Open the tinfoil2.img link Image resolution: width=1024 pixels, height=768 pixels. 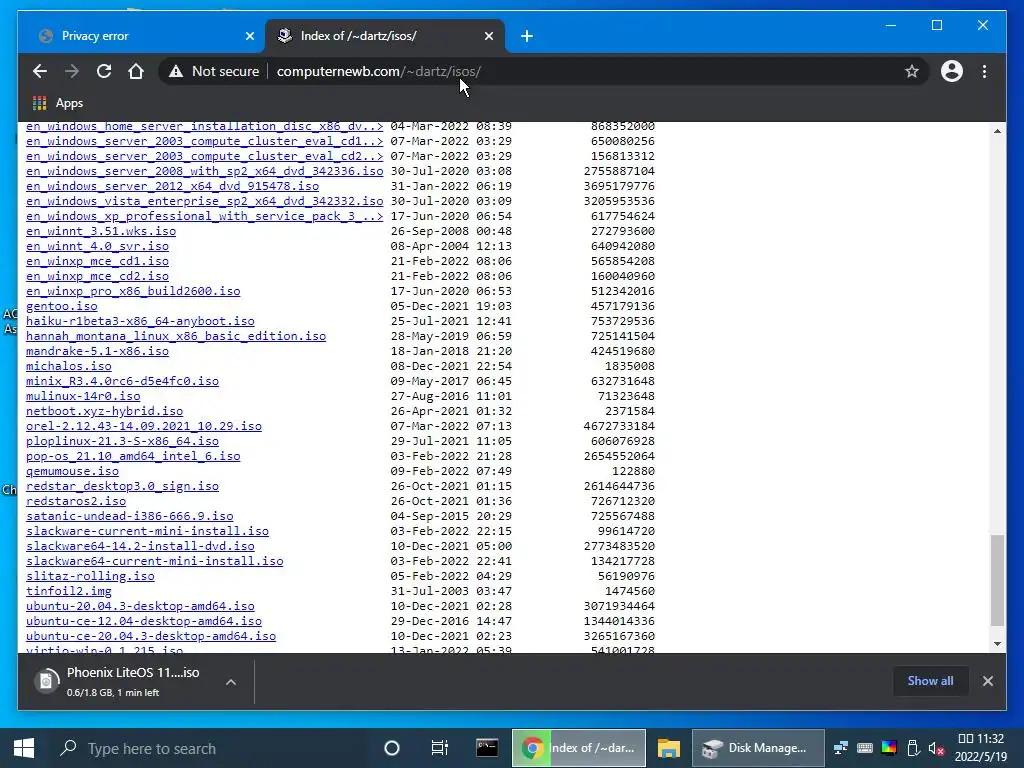pyautogui.click(x=69, y=592)
